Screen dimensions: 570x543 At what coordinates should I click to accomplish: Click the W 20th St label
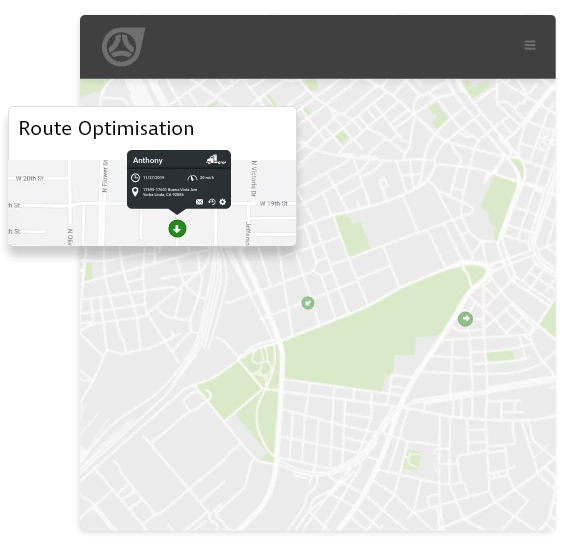pyautogui.click(x=29, y=178)
